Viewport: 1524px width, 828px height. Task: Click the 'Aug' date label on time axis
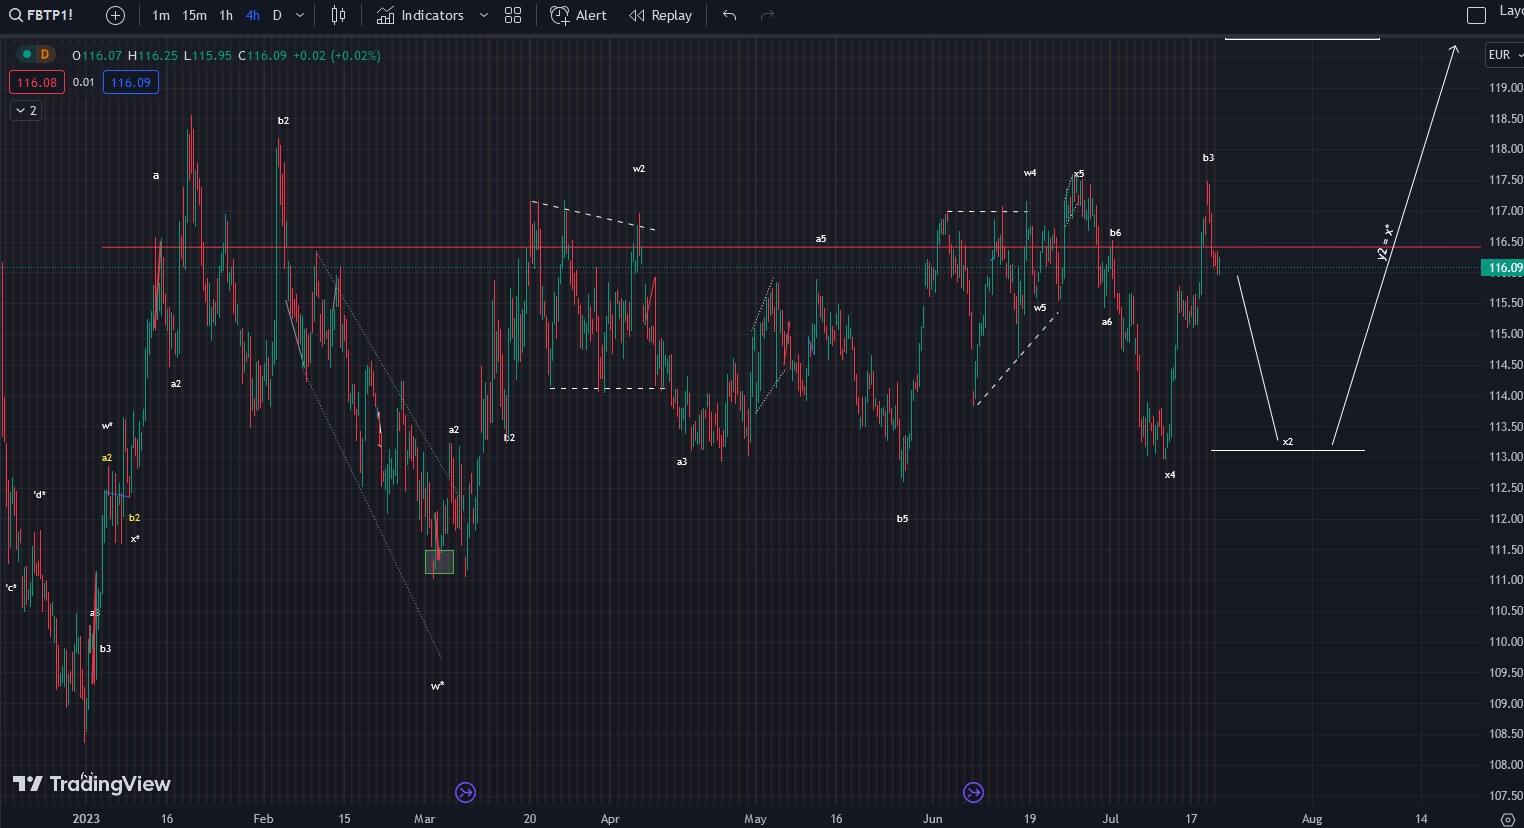click(x=1312, y=819)
